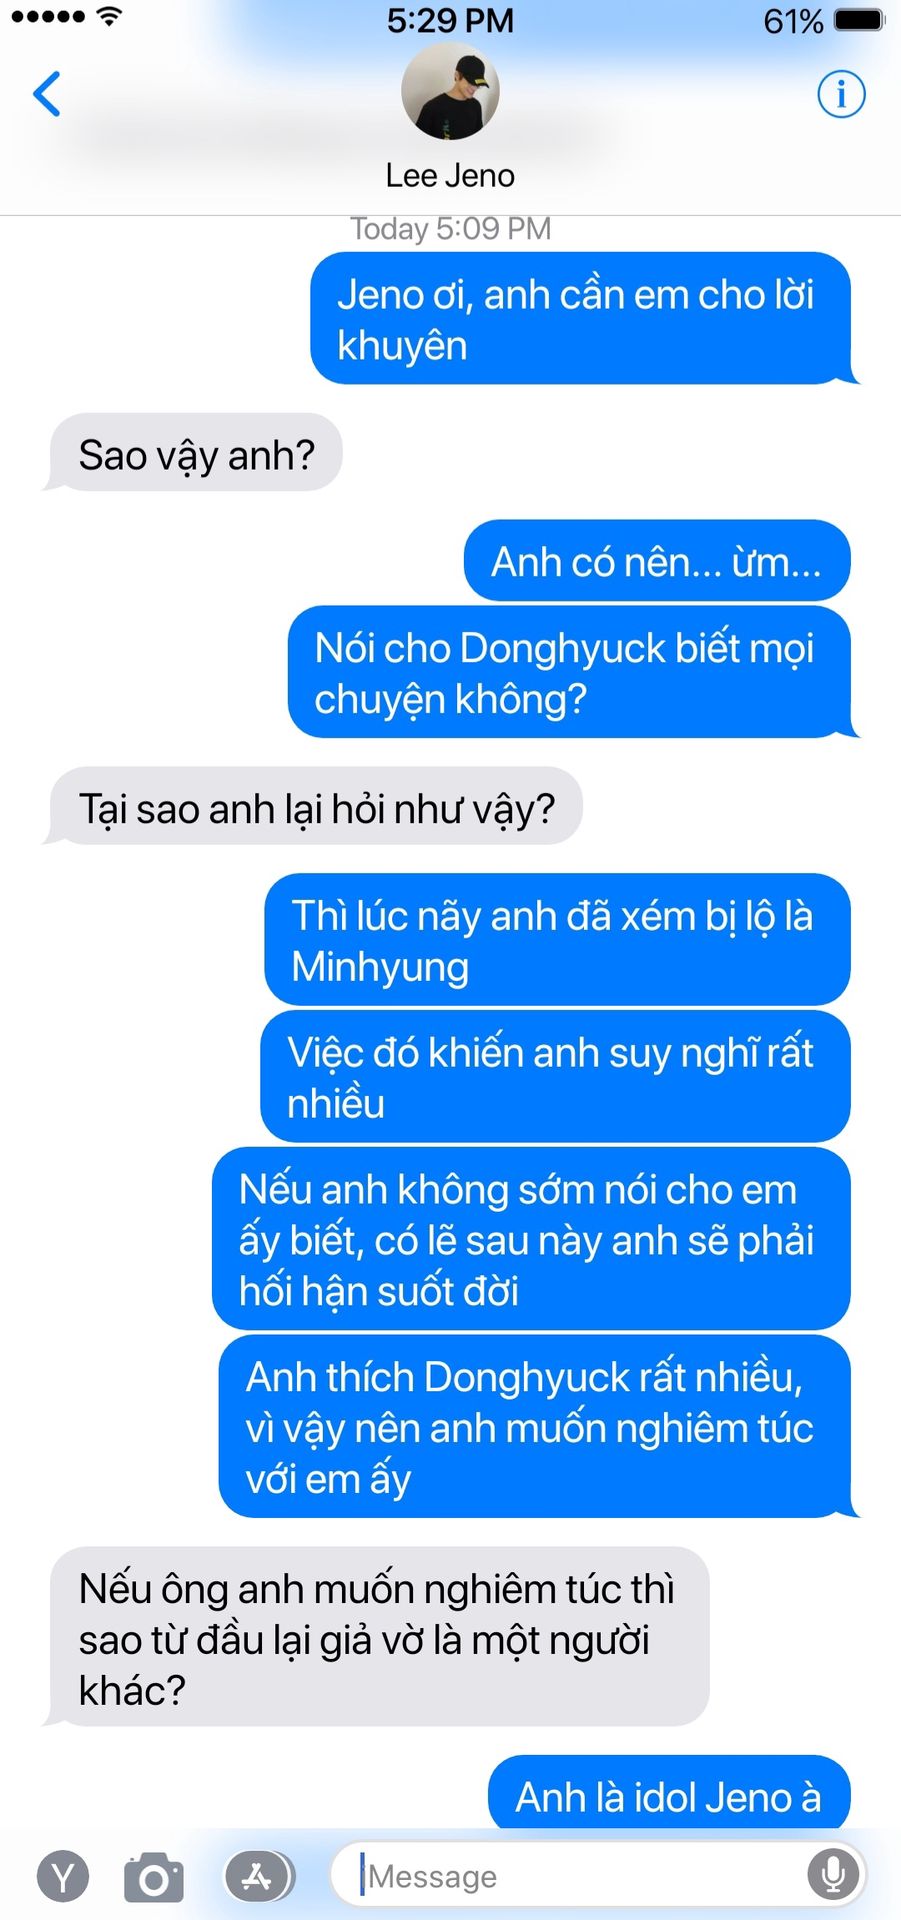
Task: Tap the "Today 5:09 PM" timestamp
Action: point(450,229)
